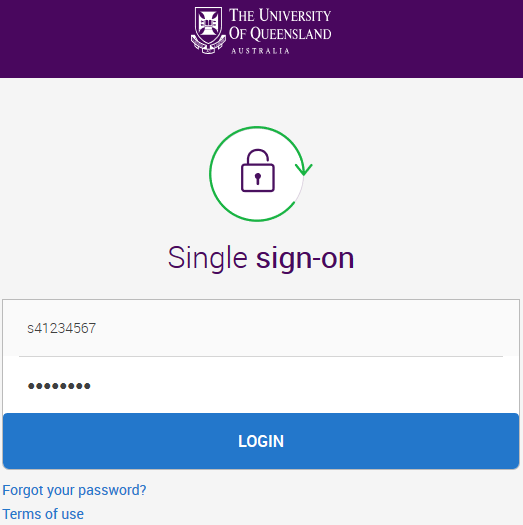The image size is (523, 525).
Task: Click the bold 'sign-on' heading text
Action: point(305,258)
